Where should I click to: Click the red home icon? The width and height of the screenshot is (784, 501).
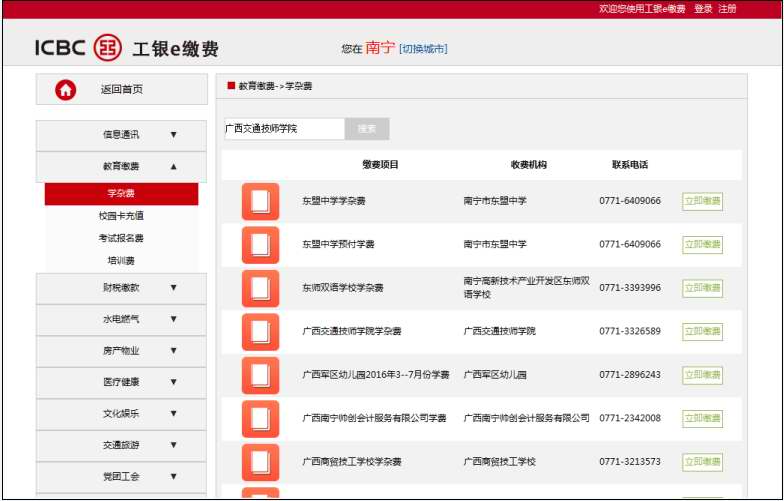pyautogui.click(x=66, y=90)
